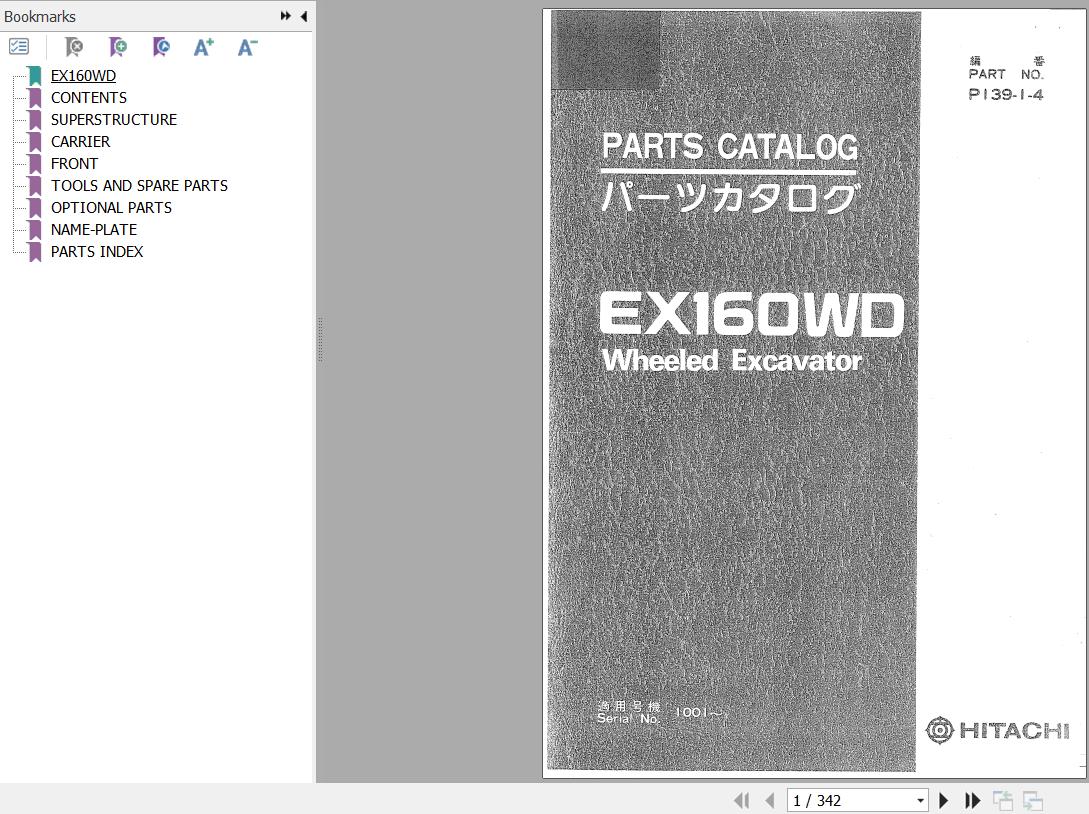Image resolution: width=1089 pixels, height=814 pixels.
Task: Select the OPTIONAL PARTS bookmark
Action: tap(111, 208)
